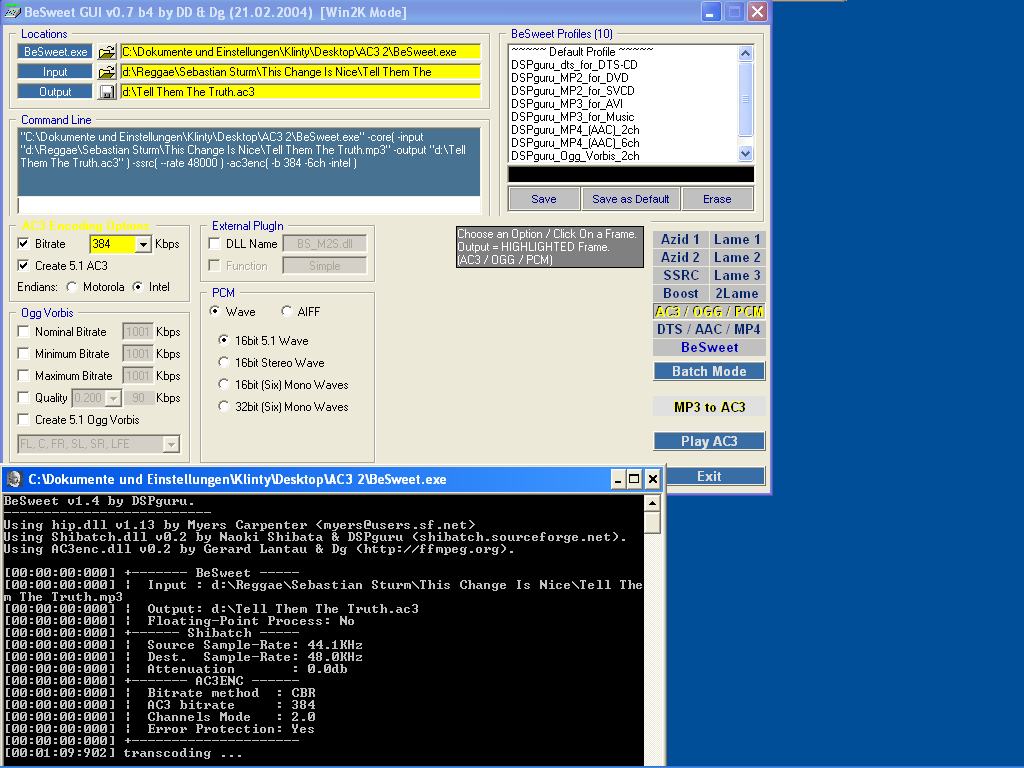
Task: Select Wave PCM format
Action: [x=214, y=312]
